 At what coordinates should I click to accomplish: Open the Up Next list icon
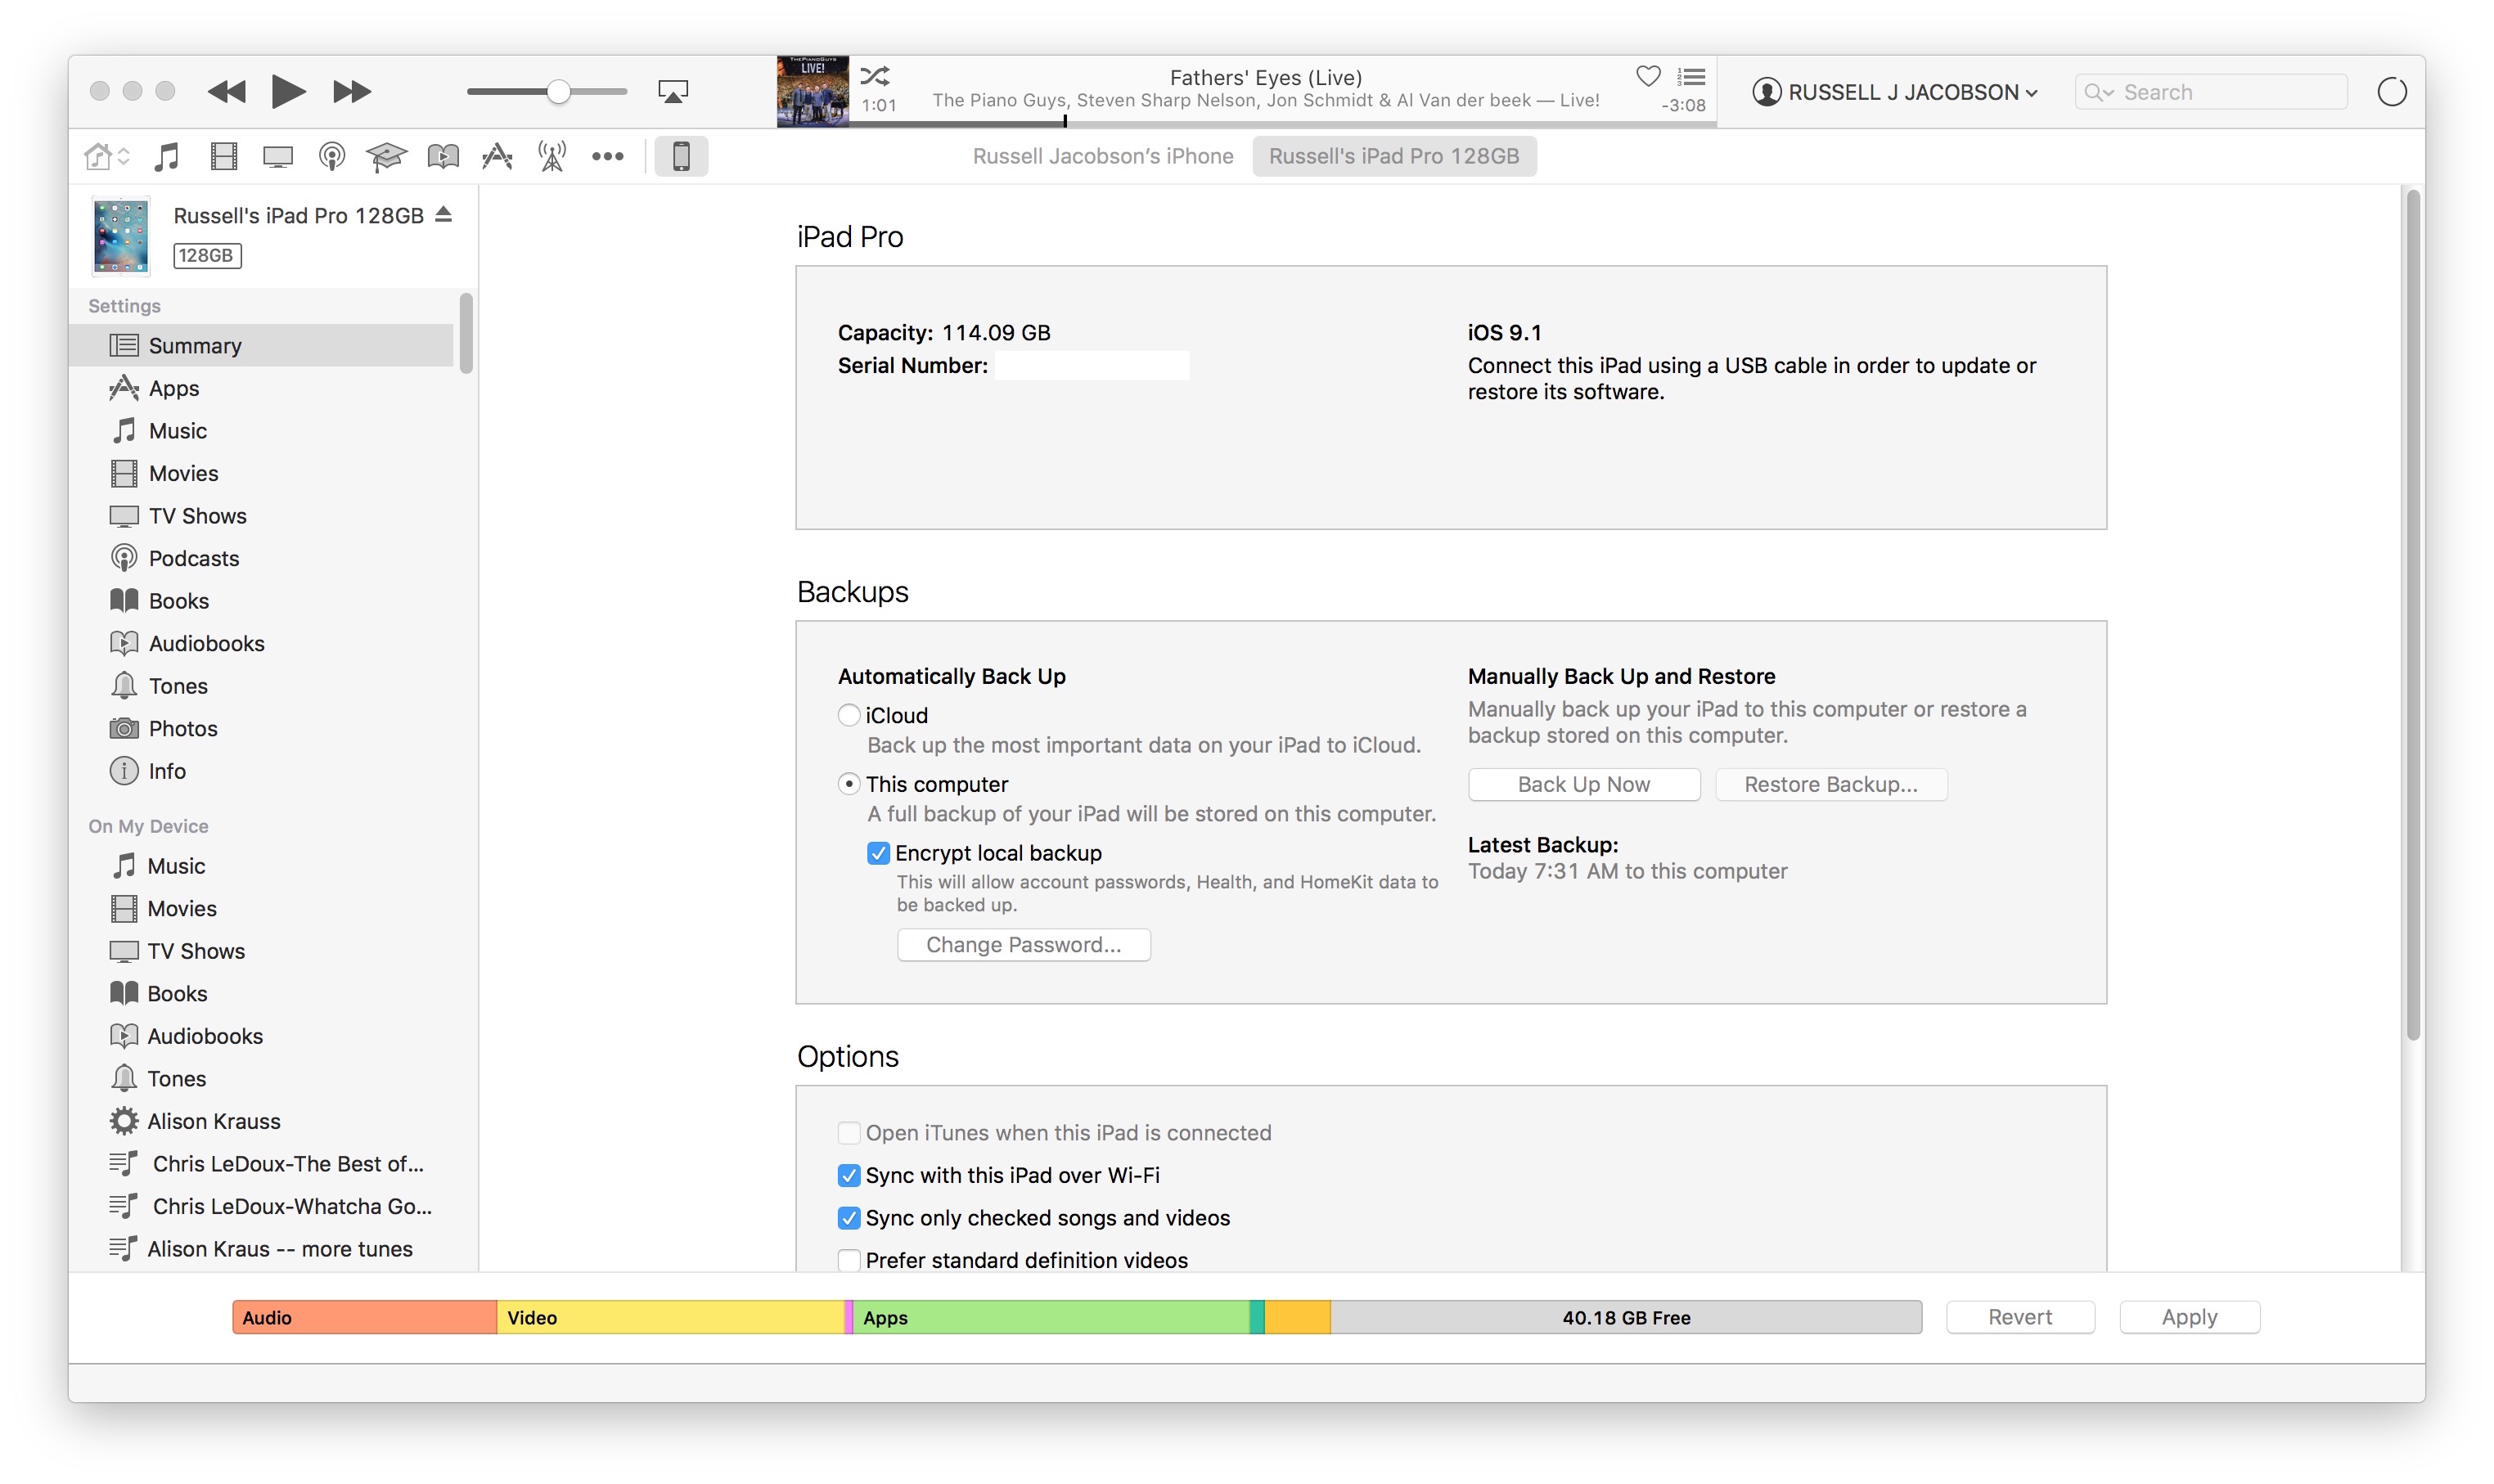(x=1691, y=76)
